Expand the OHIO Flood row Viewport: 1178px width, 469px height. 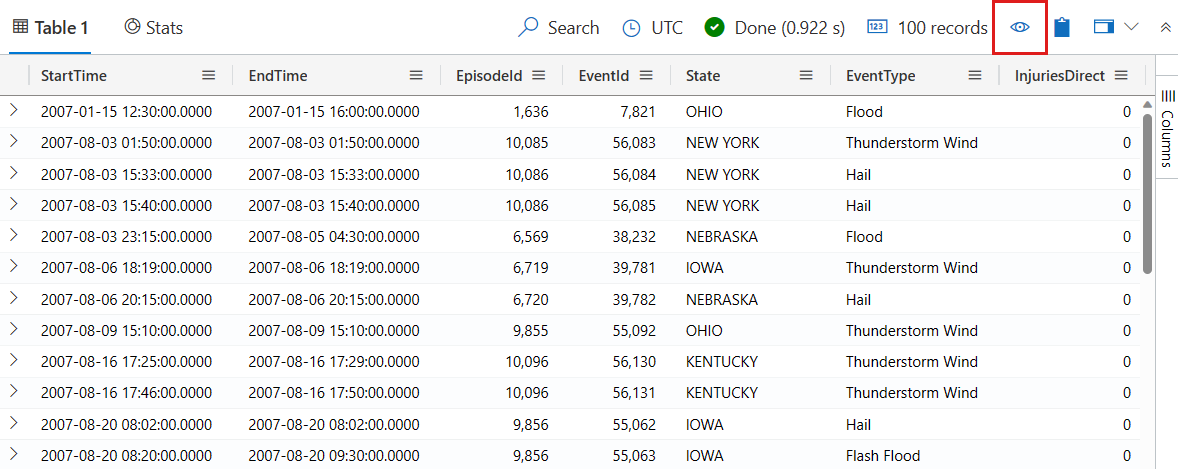14,111
